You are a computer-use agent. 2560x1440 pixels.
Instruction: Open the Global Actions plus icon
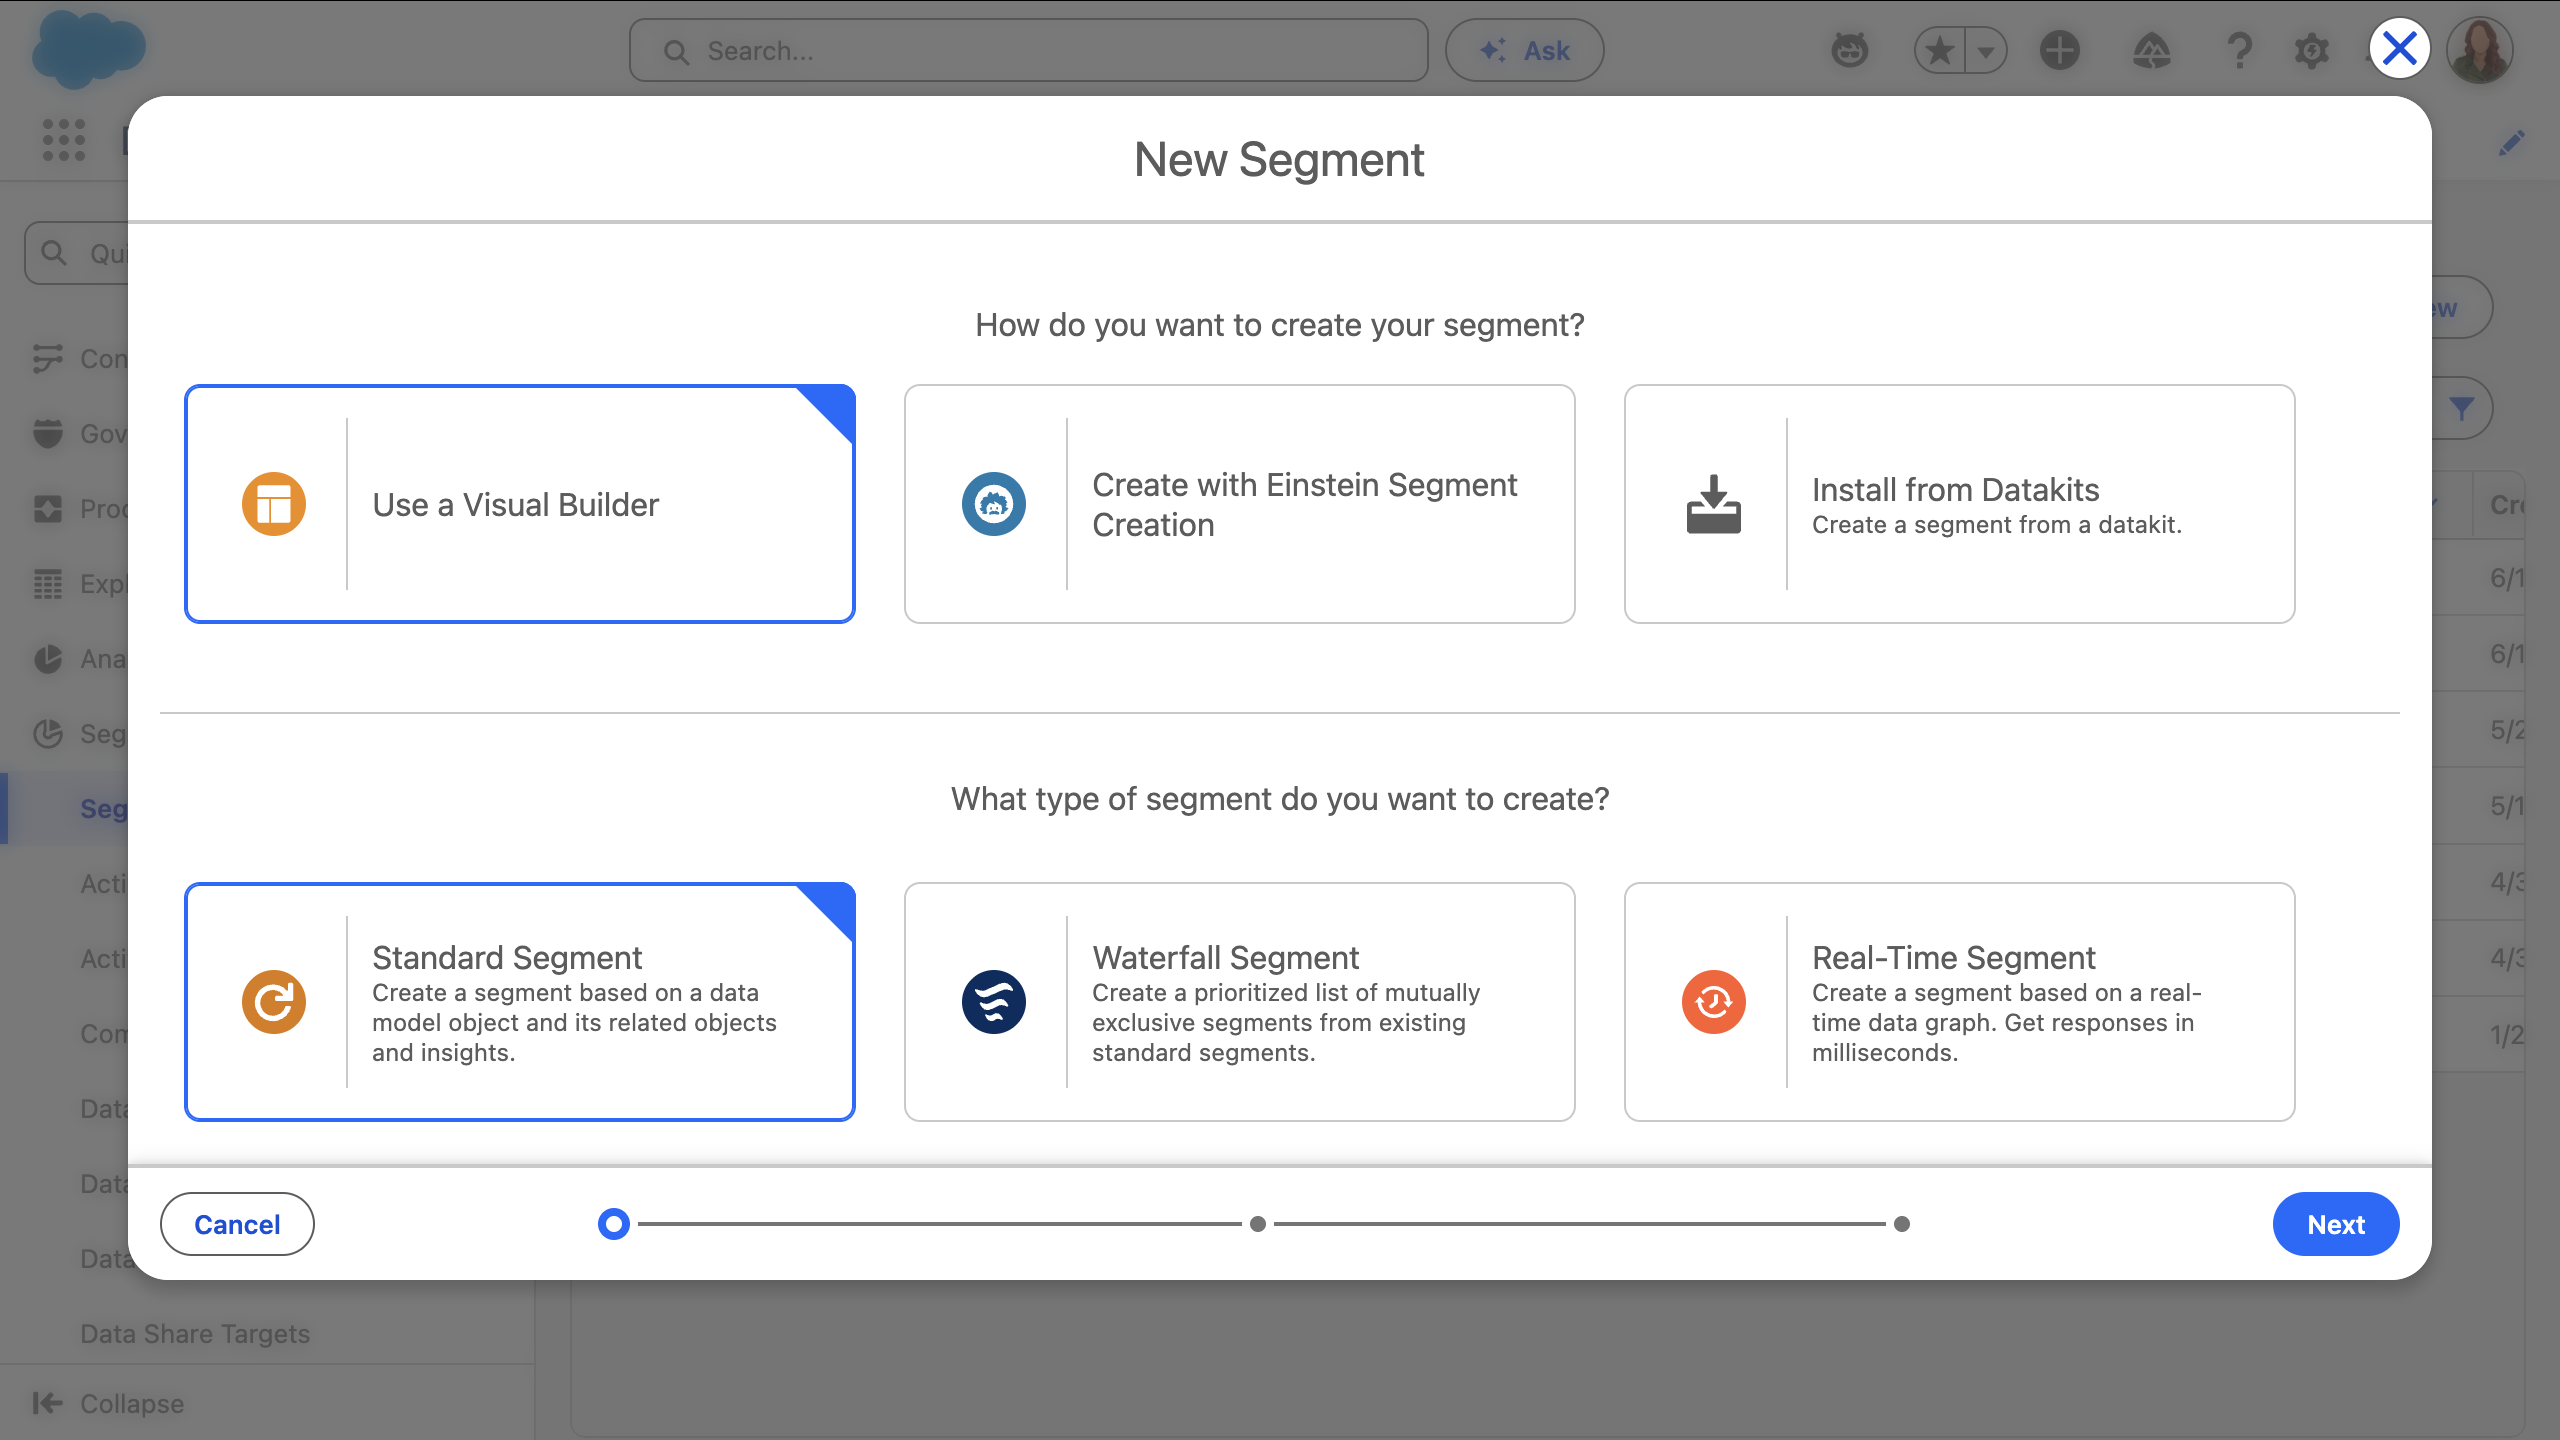(x=2060, y=50)
